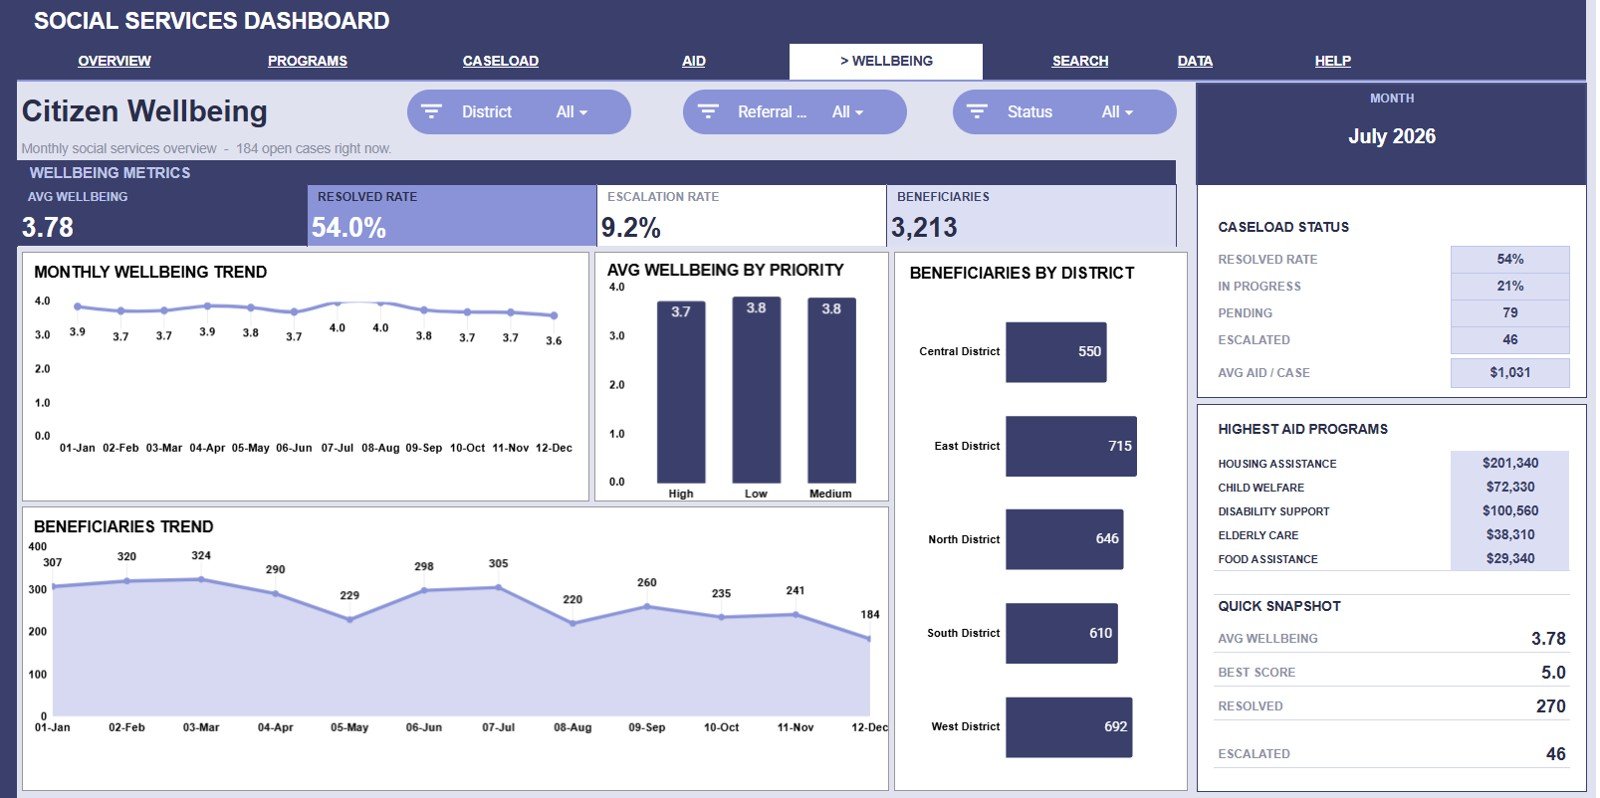Screen dimensions: 1600x798
Task: Click the Status filter funnel icon
Action: point(977,112)
